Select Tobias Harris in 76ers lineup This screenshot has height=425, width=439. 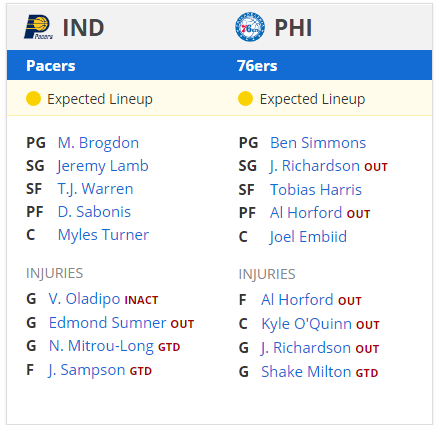pyautogui.click(x=316, y=190)
